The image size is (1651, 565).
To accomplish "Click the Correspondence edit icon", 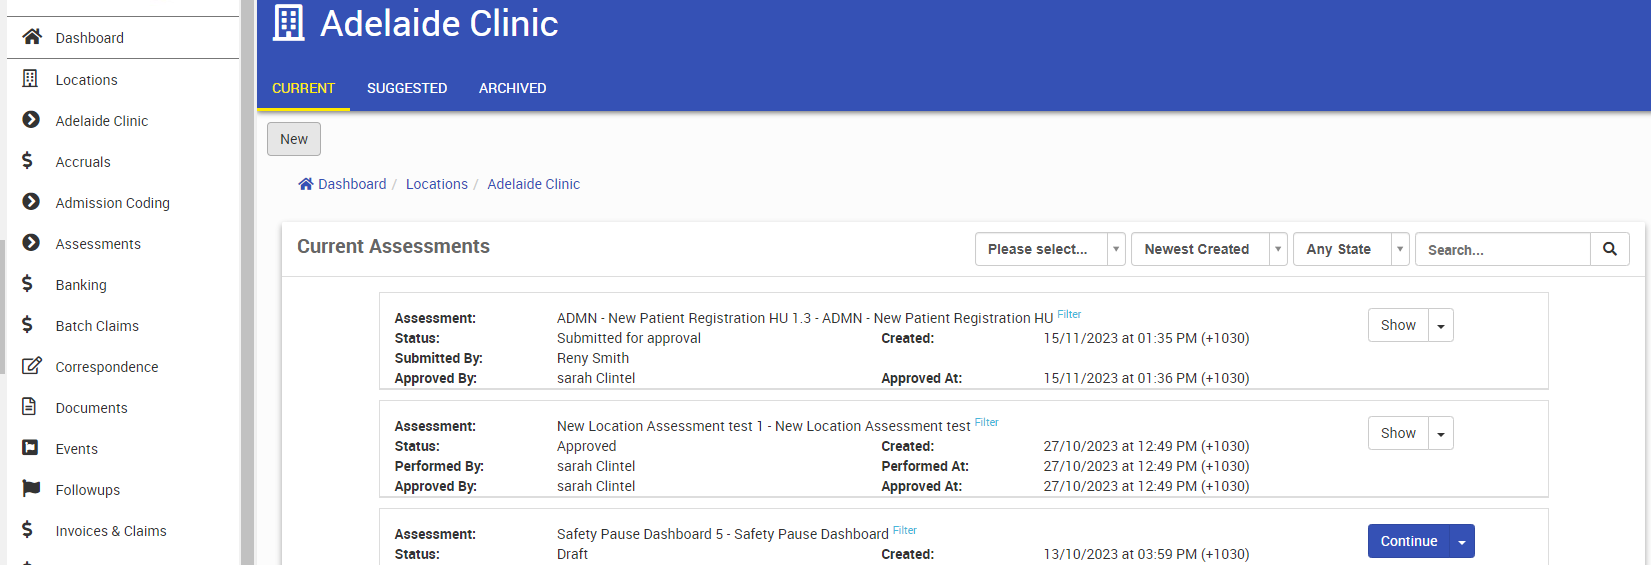I will (x=32, y=366).
